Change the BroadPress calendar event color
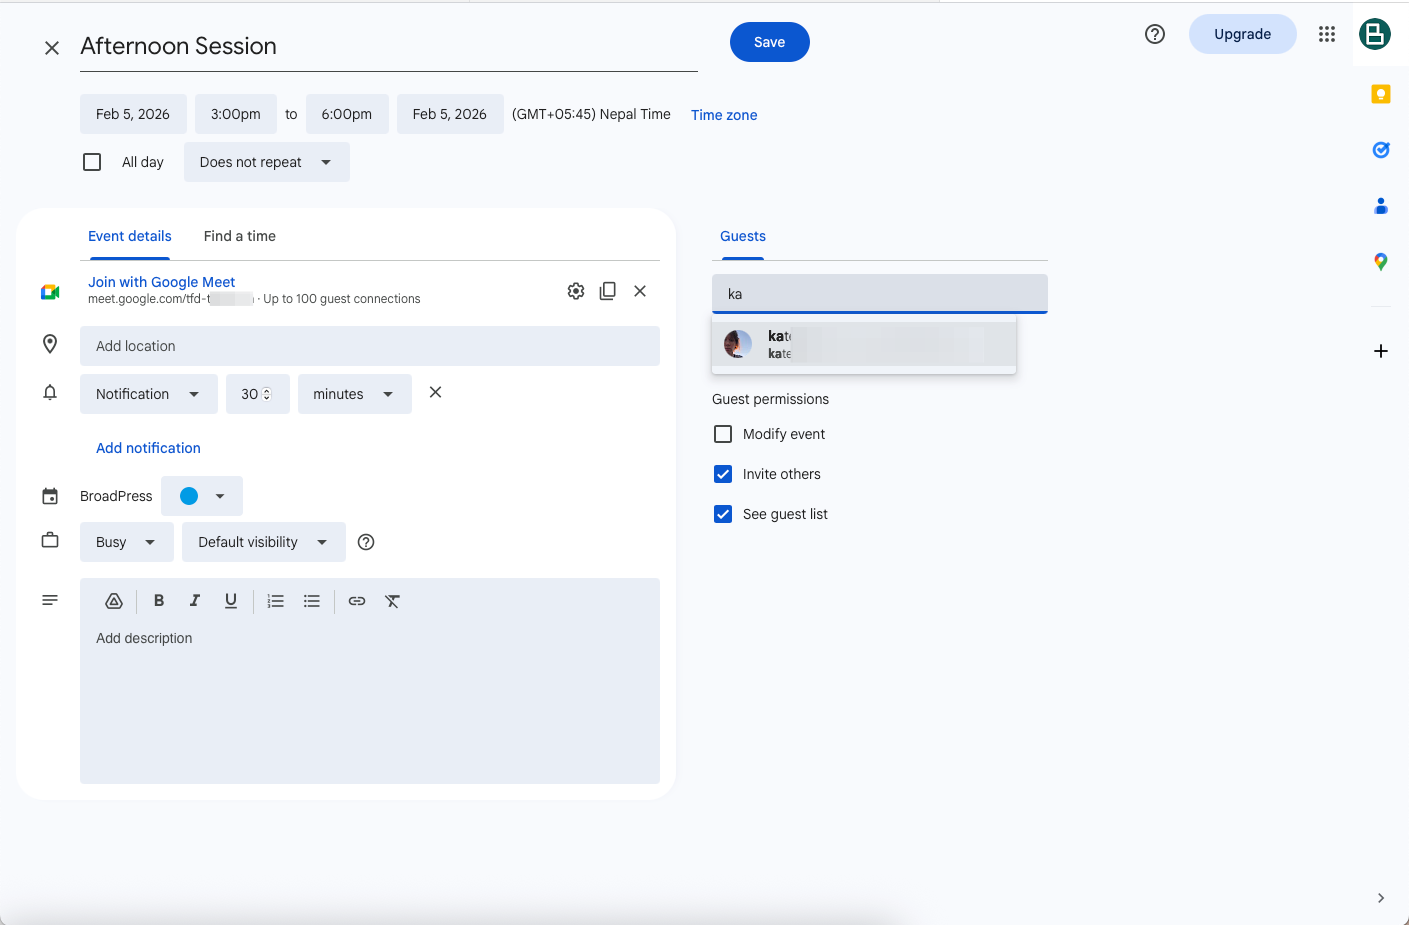 click(x=201, y=496)
